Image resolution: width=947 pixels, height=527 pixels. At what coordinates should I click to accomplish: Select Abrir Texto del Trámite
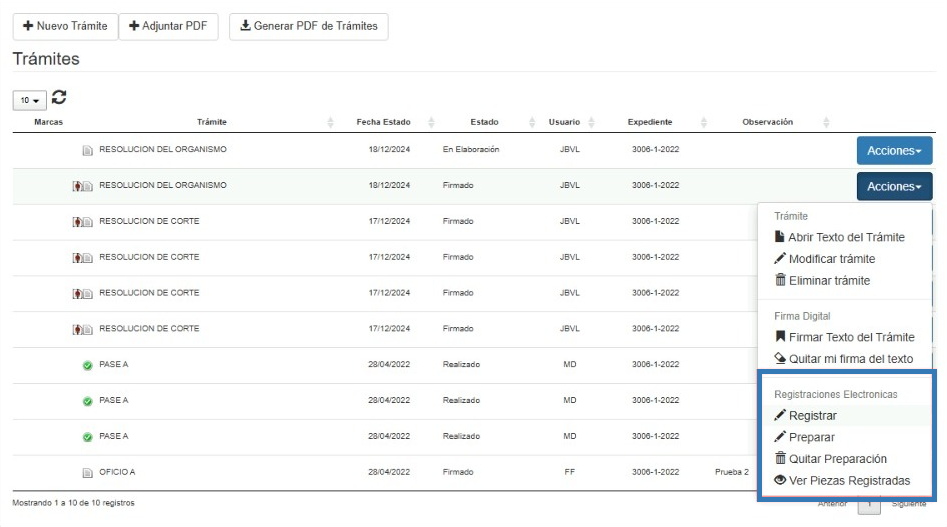(x=846, y=237)
